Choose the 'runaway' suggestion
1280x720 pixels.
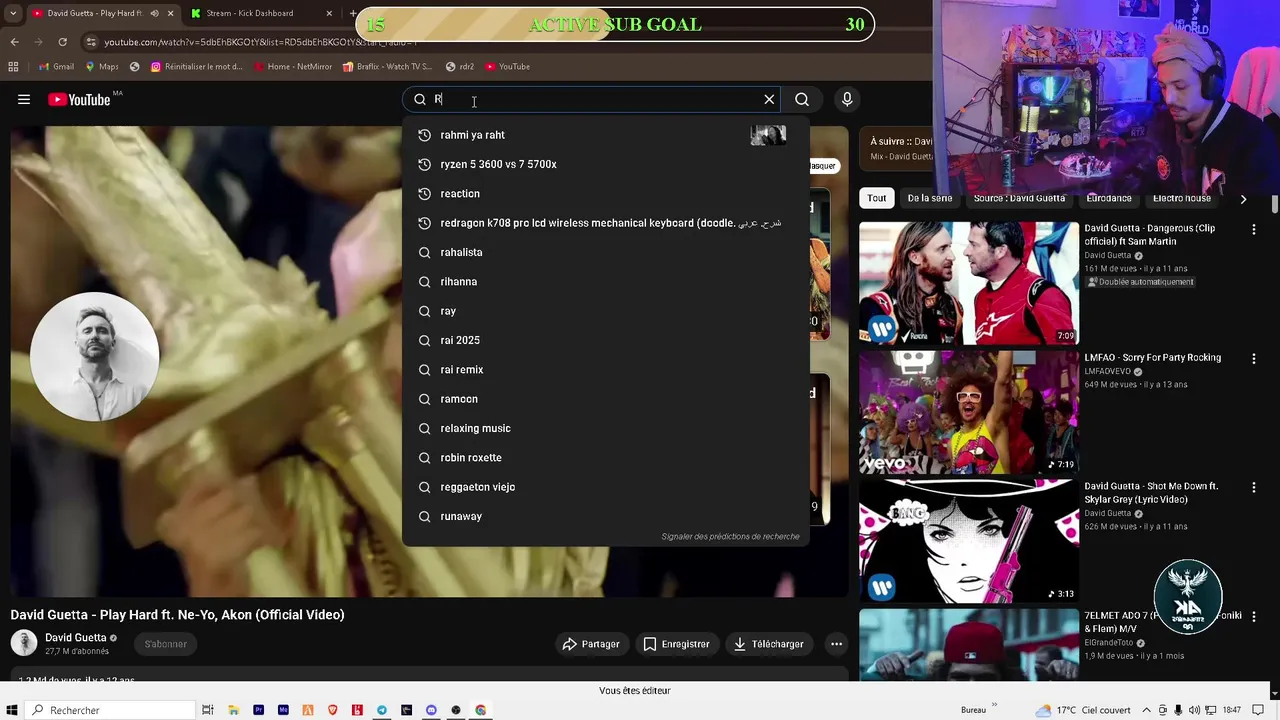point(605,516)
